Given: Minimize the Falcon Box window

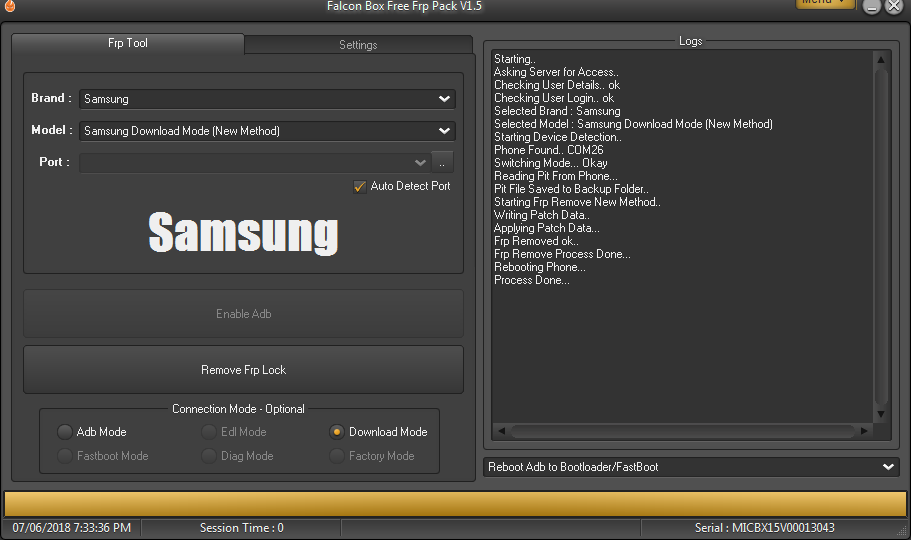Looking at the screenshot, I should click(871, 6).
